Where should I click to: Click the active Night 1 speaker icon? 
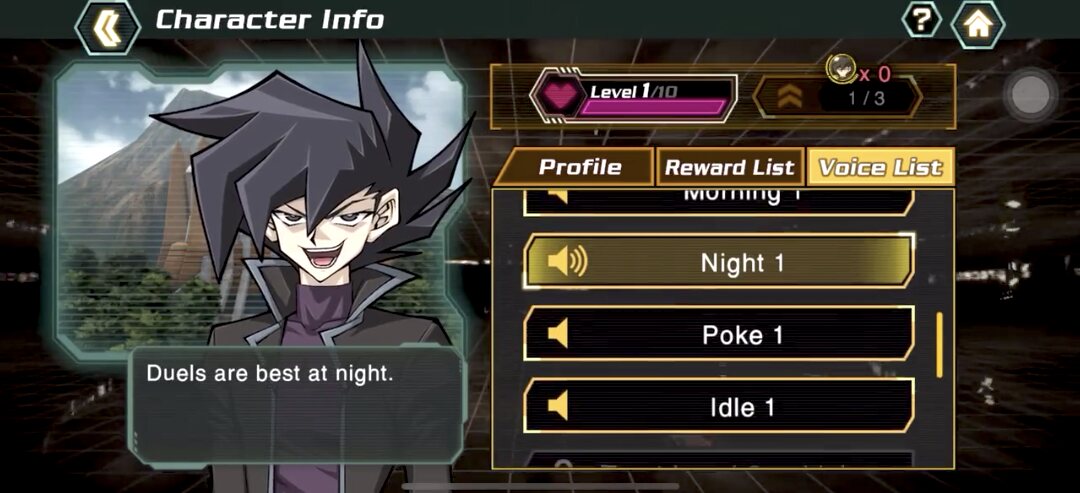tap(567, 262)
